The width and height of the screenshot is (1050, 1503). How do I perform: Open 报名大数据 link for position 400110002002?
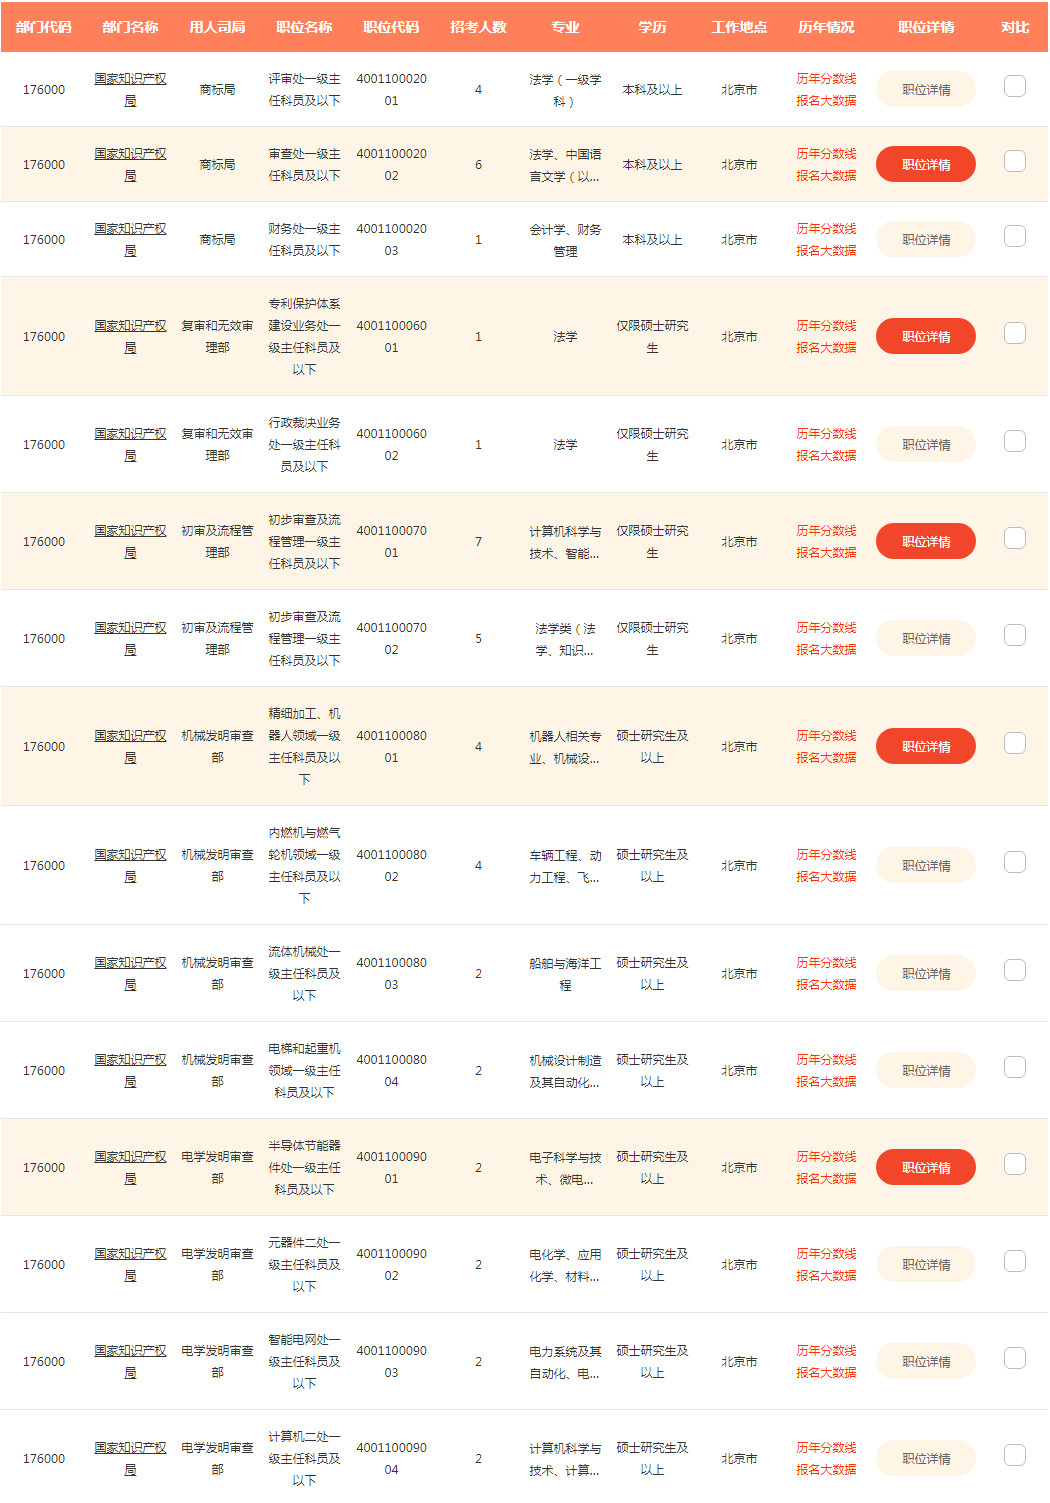tap(826, 175)
